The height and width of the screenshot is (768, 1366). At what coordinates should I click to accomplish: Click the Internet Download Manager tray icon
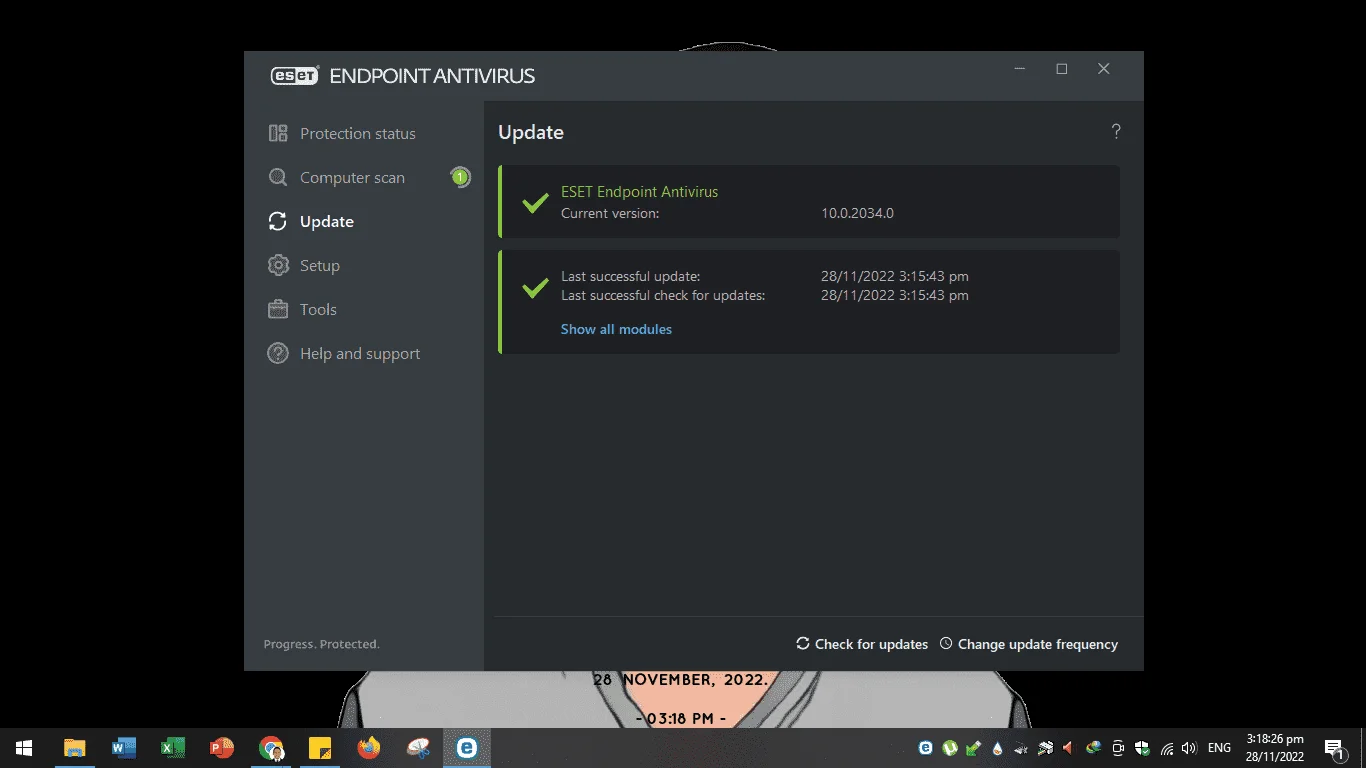click(x=1093, y=748)
